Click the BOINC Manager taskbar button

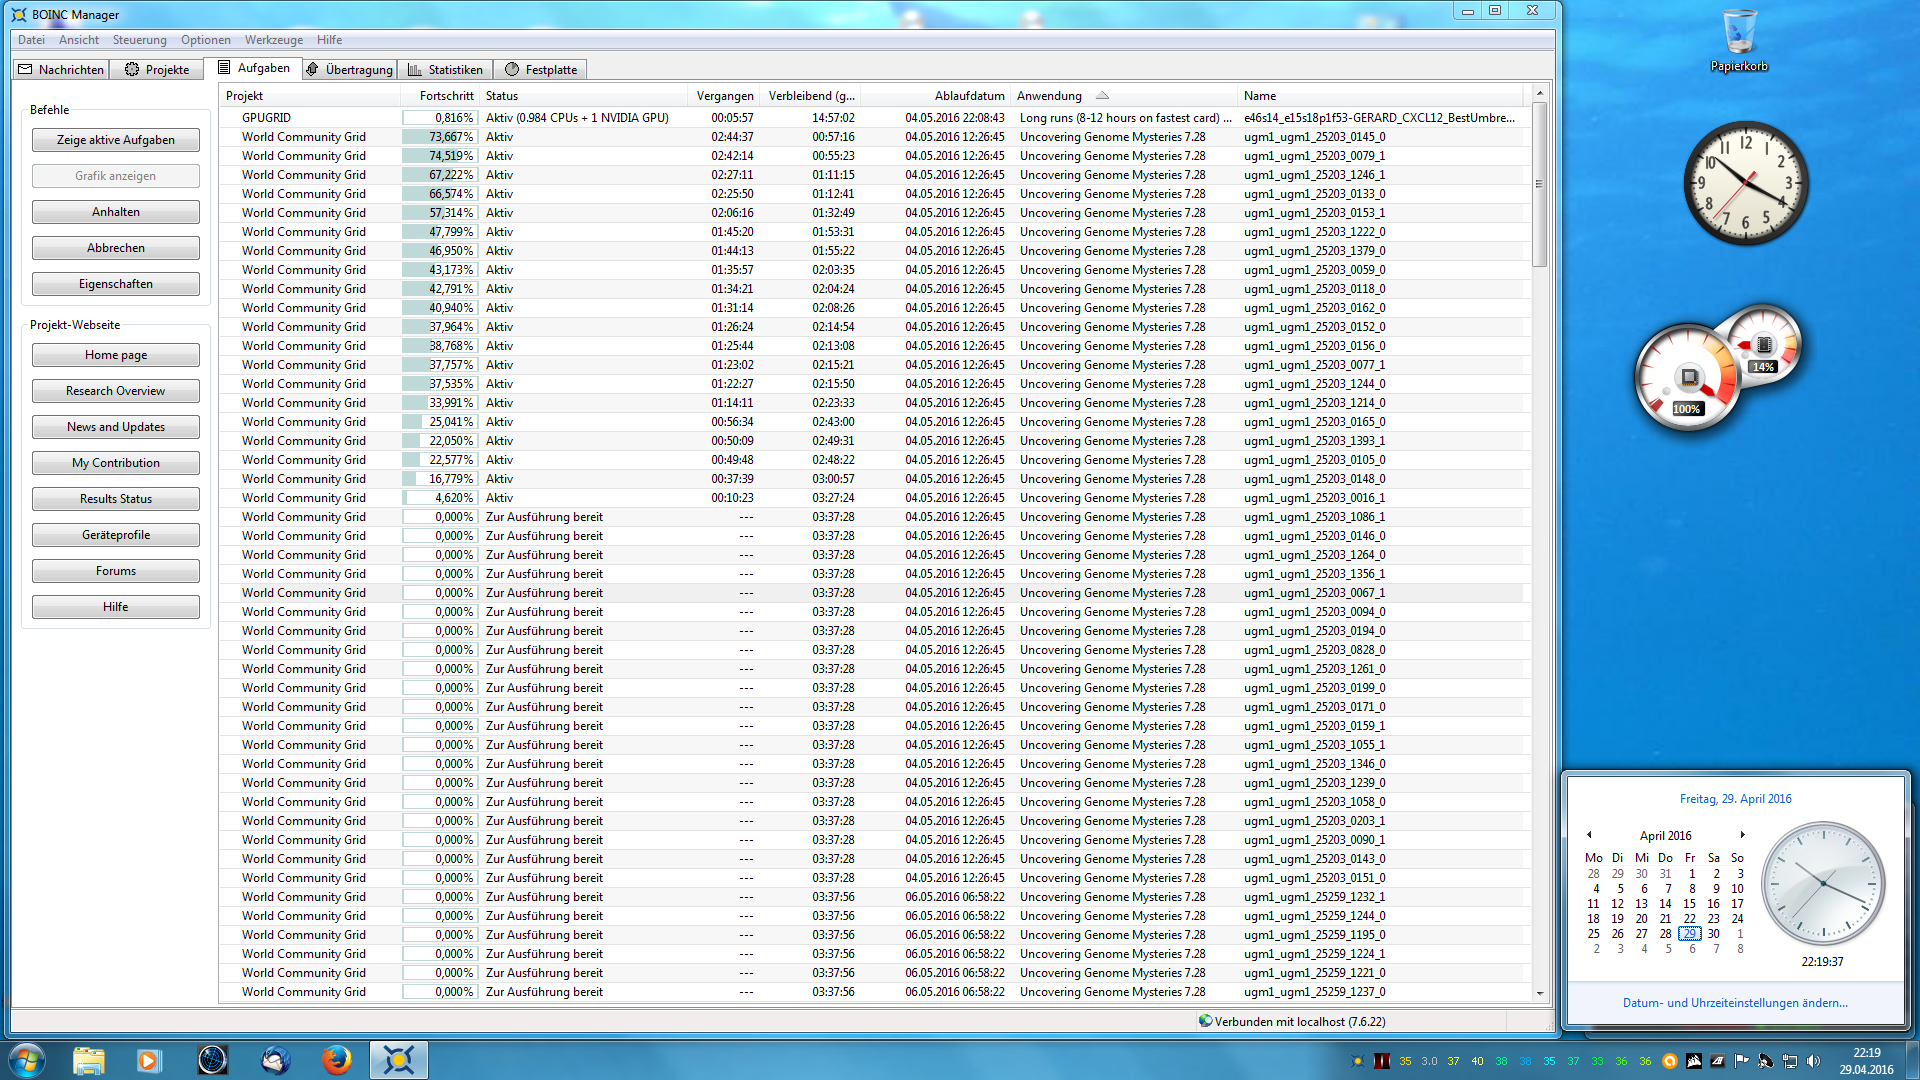(399, 1060)
